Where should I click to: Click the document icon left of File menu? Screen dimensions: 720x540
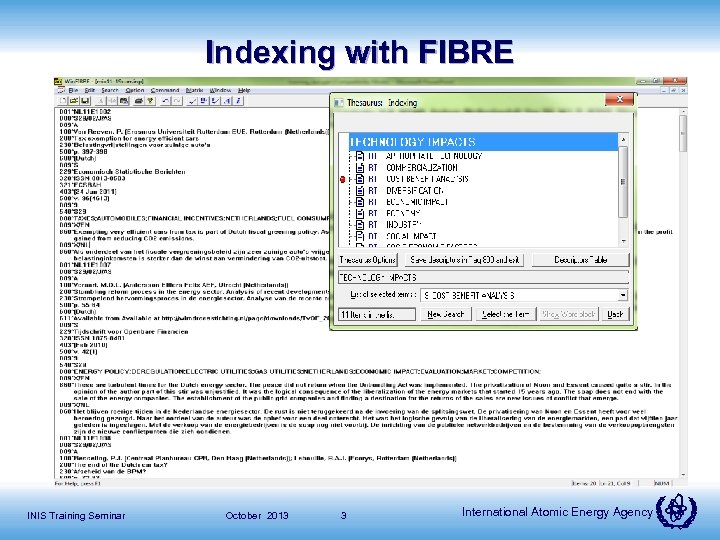(62, 90)
